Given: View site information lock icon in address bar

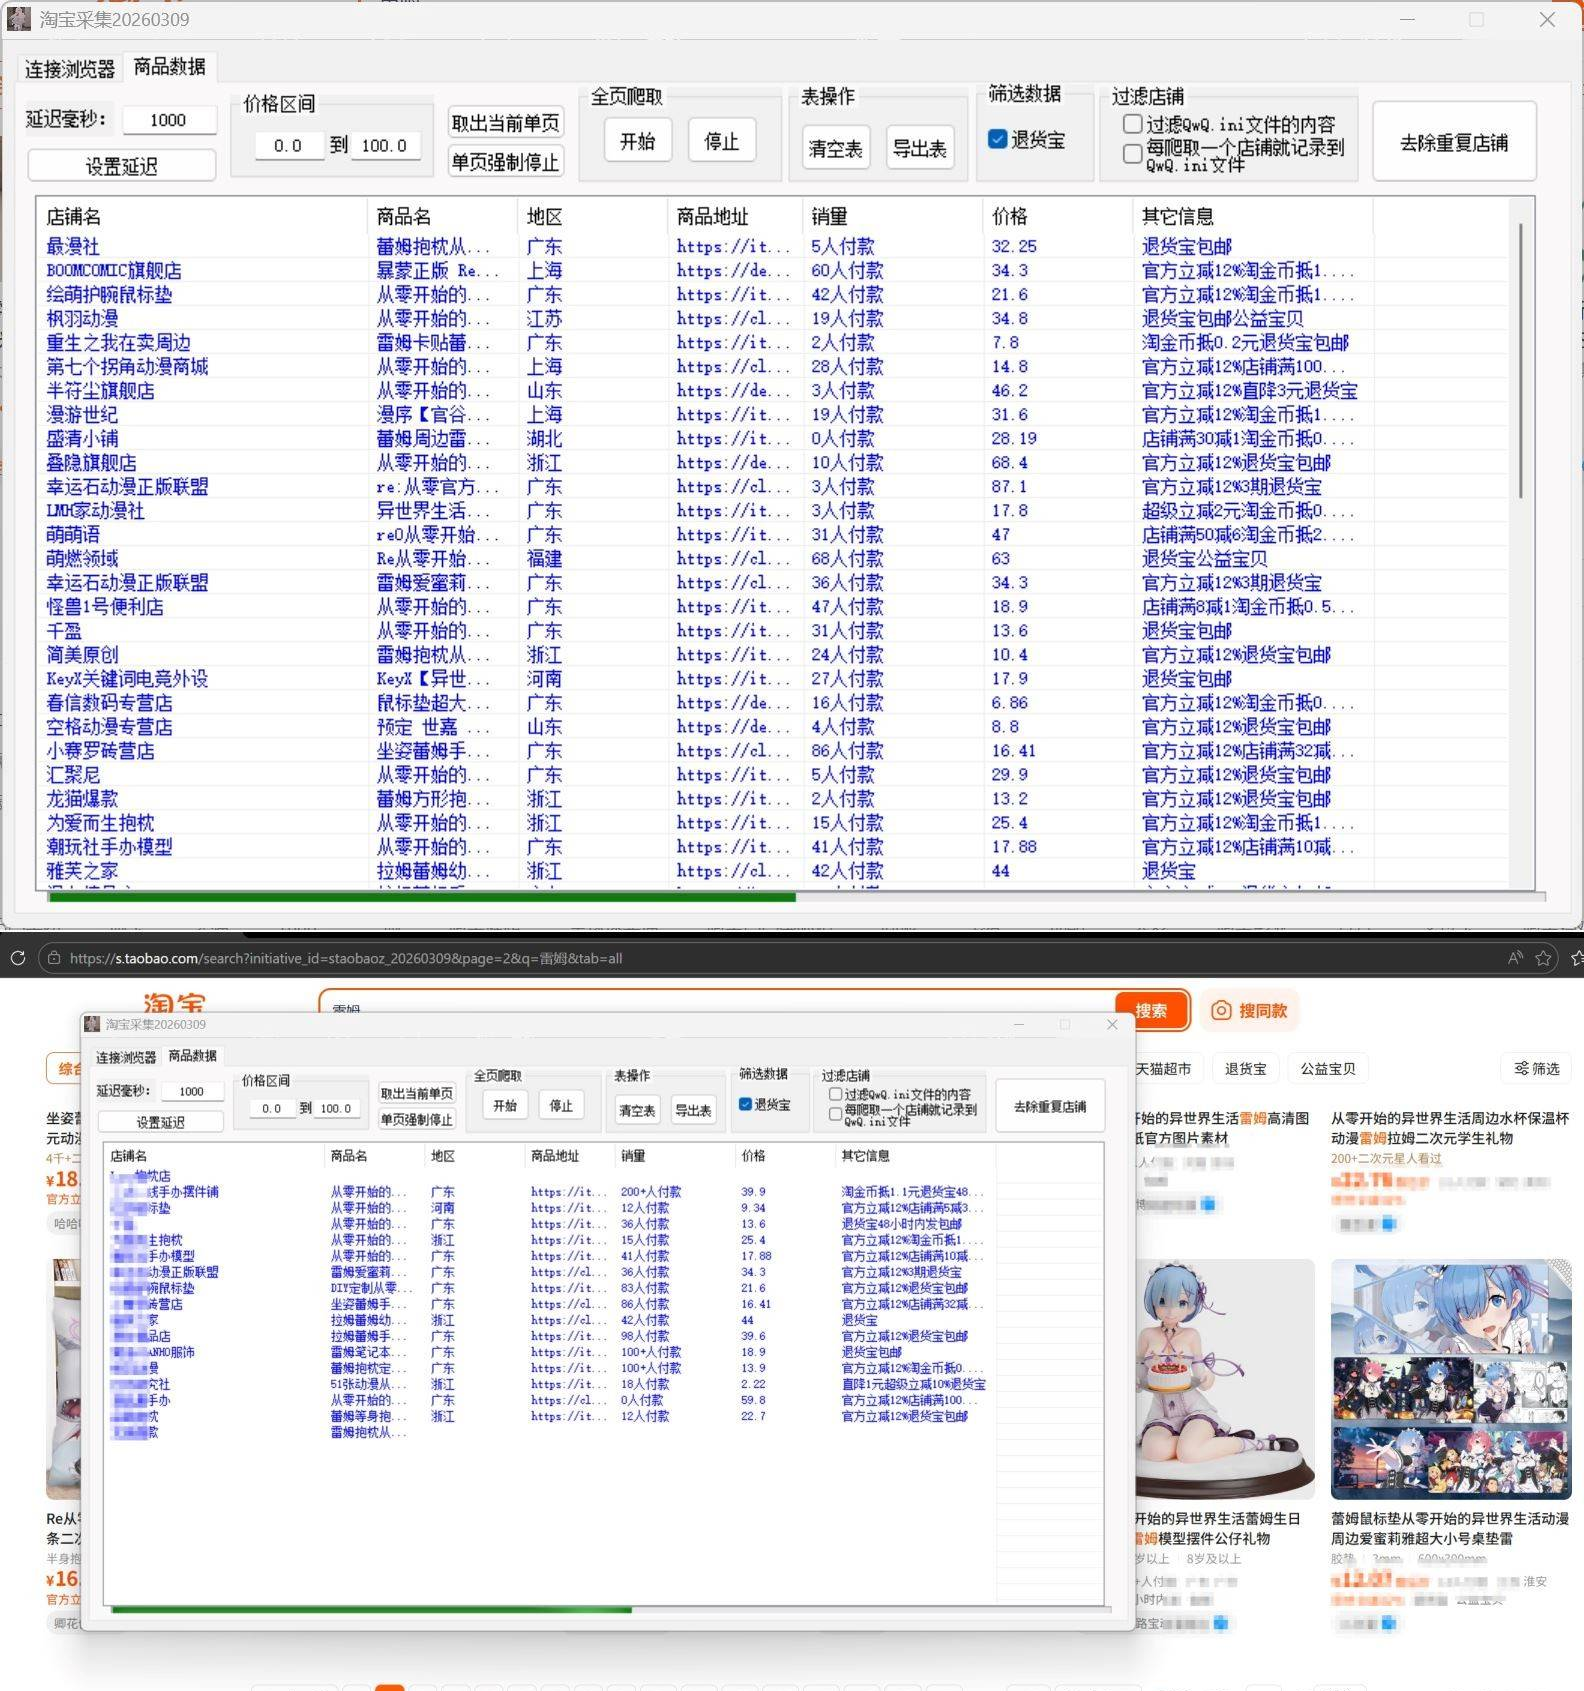Looking at the screenshot, I should pyautogui.click(x=54, y=958).
